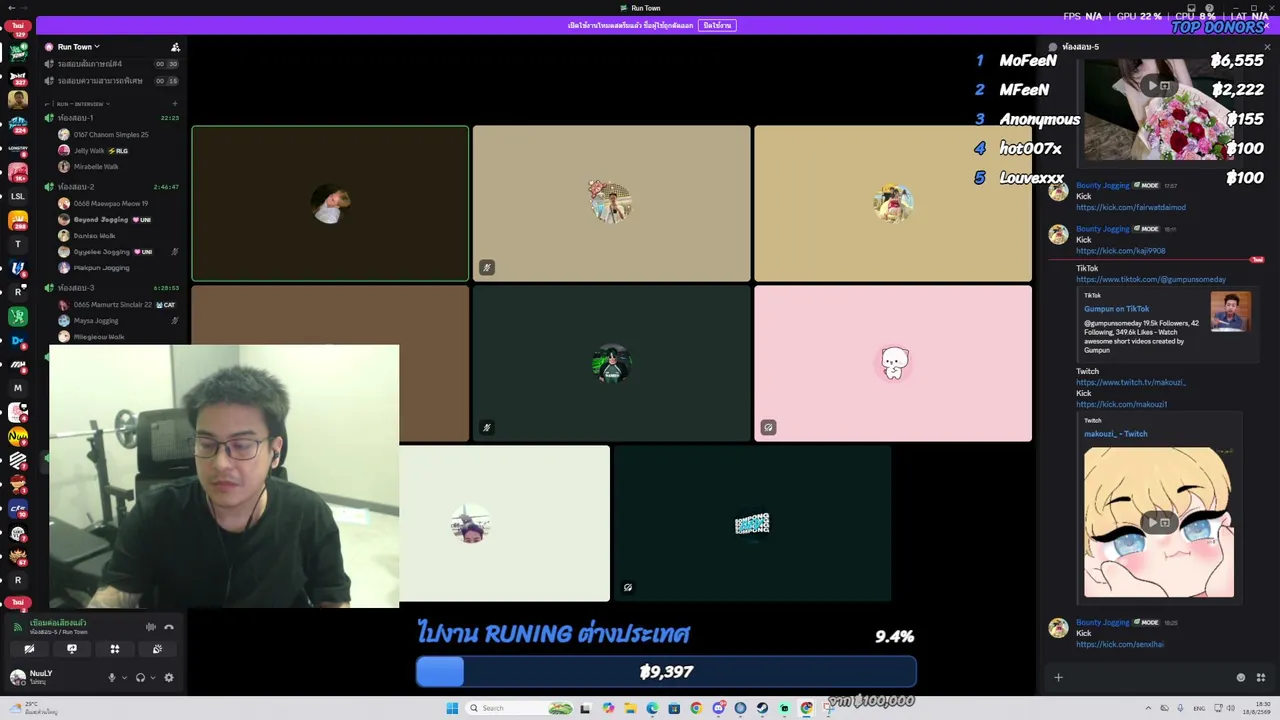Open microphone input options arrow
Screen dimensions: 1280x720
click(124, 677)
